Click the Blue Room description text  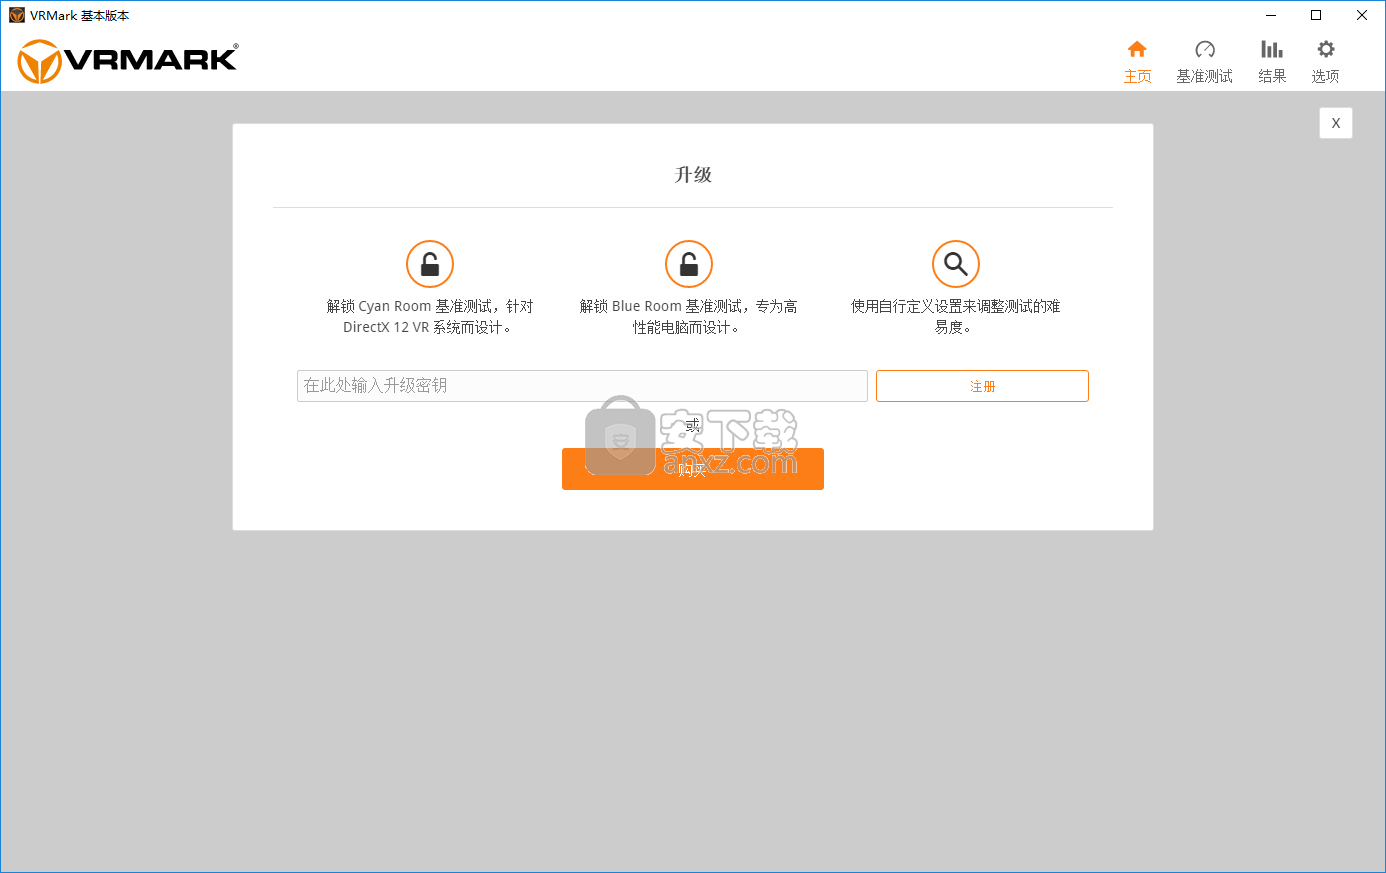[x=689, y=317]
